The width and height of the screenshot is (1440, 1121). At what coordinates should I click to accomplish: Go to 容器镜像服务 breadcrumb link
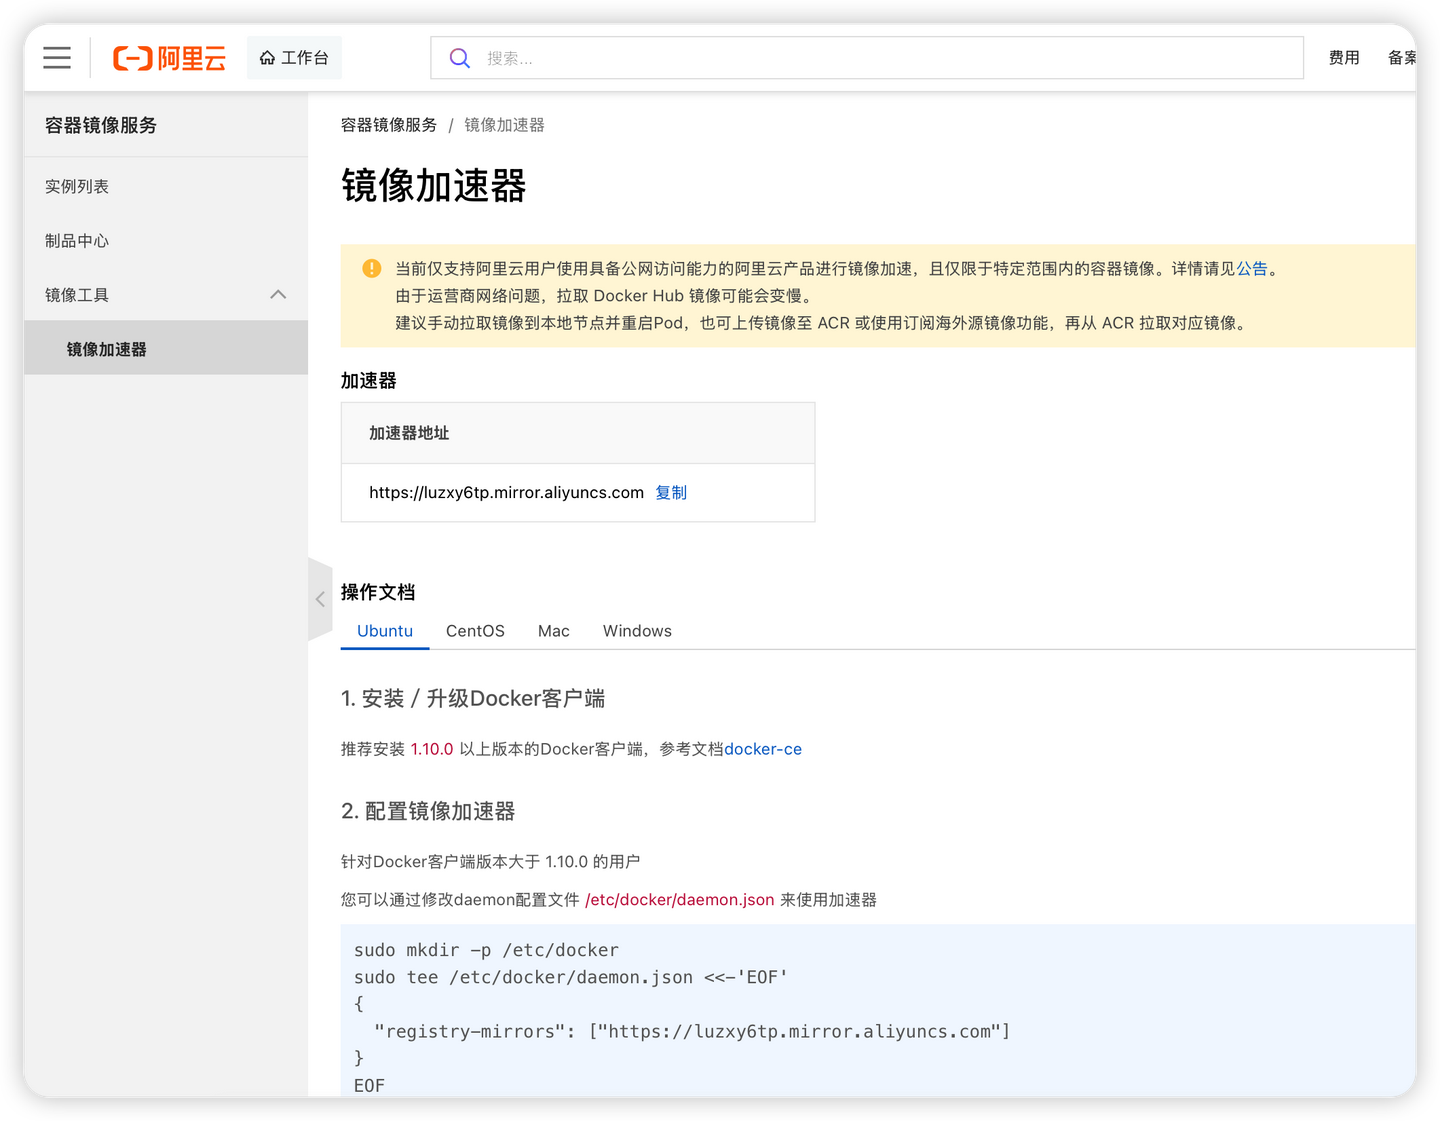(x=389, y=125)
